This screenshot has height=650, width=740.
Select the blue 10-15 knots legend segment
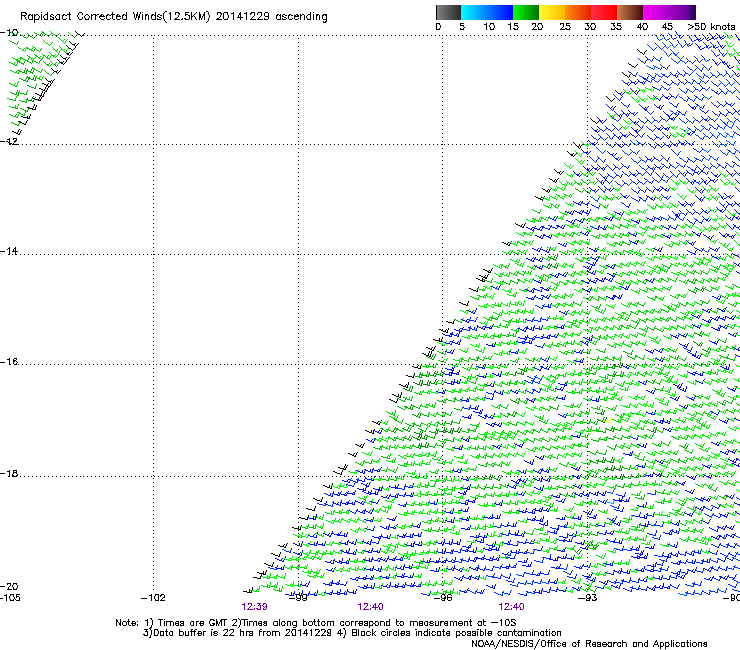[500, 12]
